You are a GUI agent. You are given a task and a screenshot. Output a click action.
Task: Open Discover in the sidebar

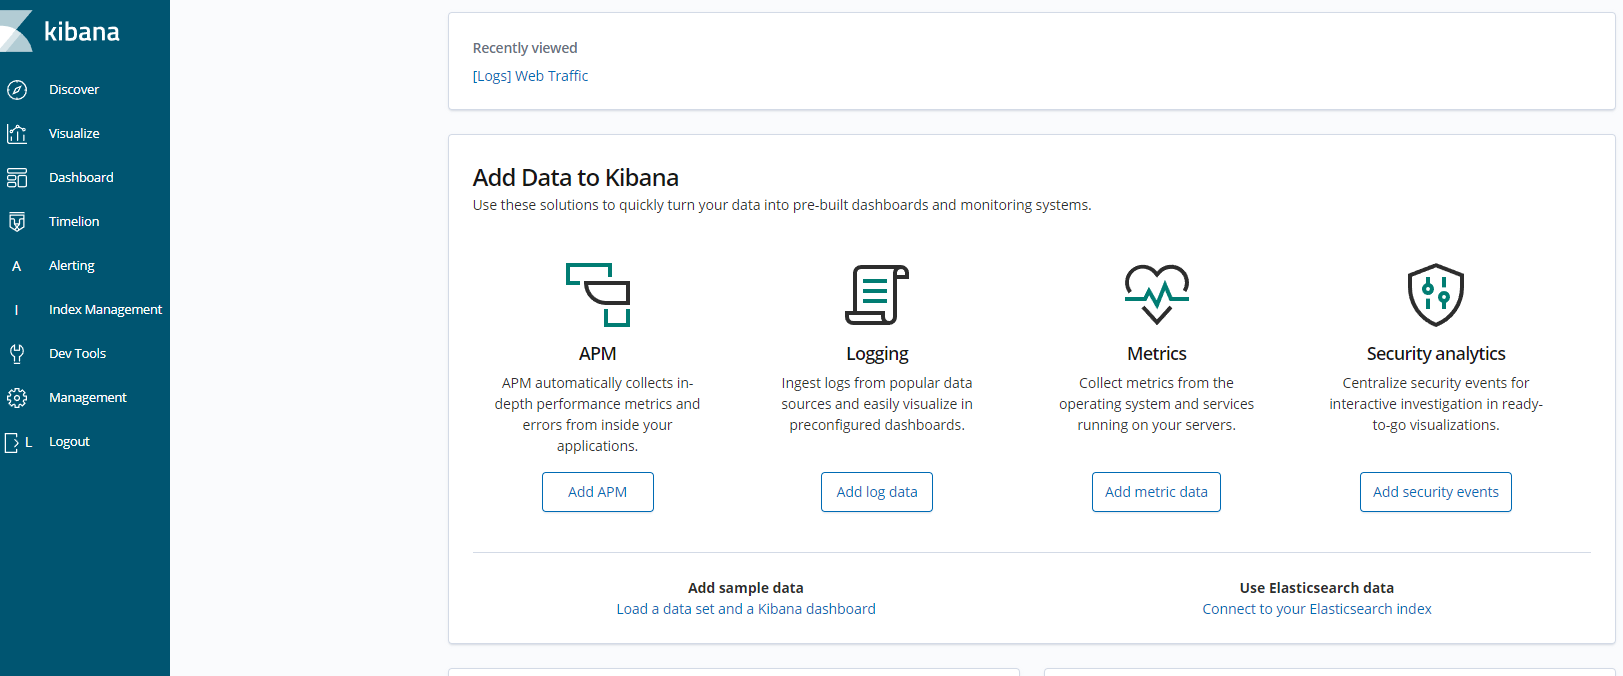point(74,90)
